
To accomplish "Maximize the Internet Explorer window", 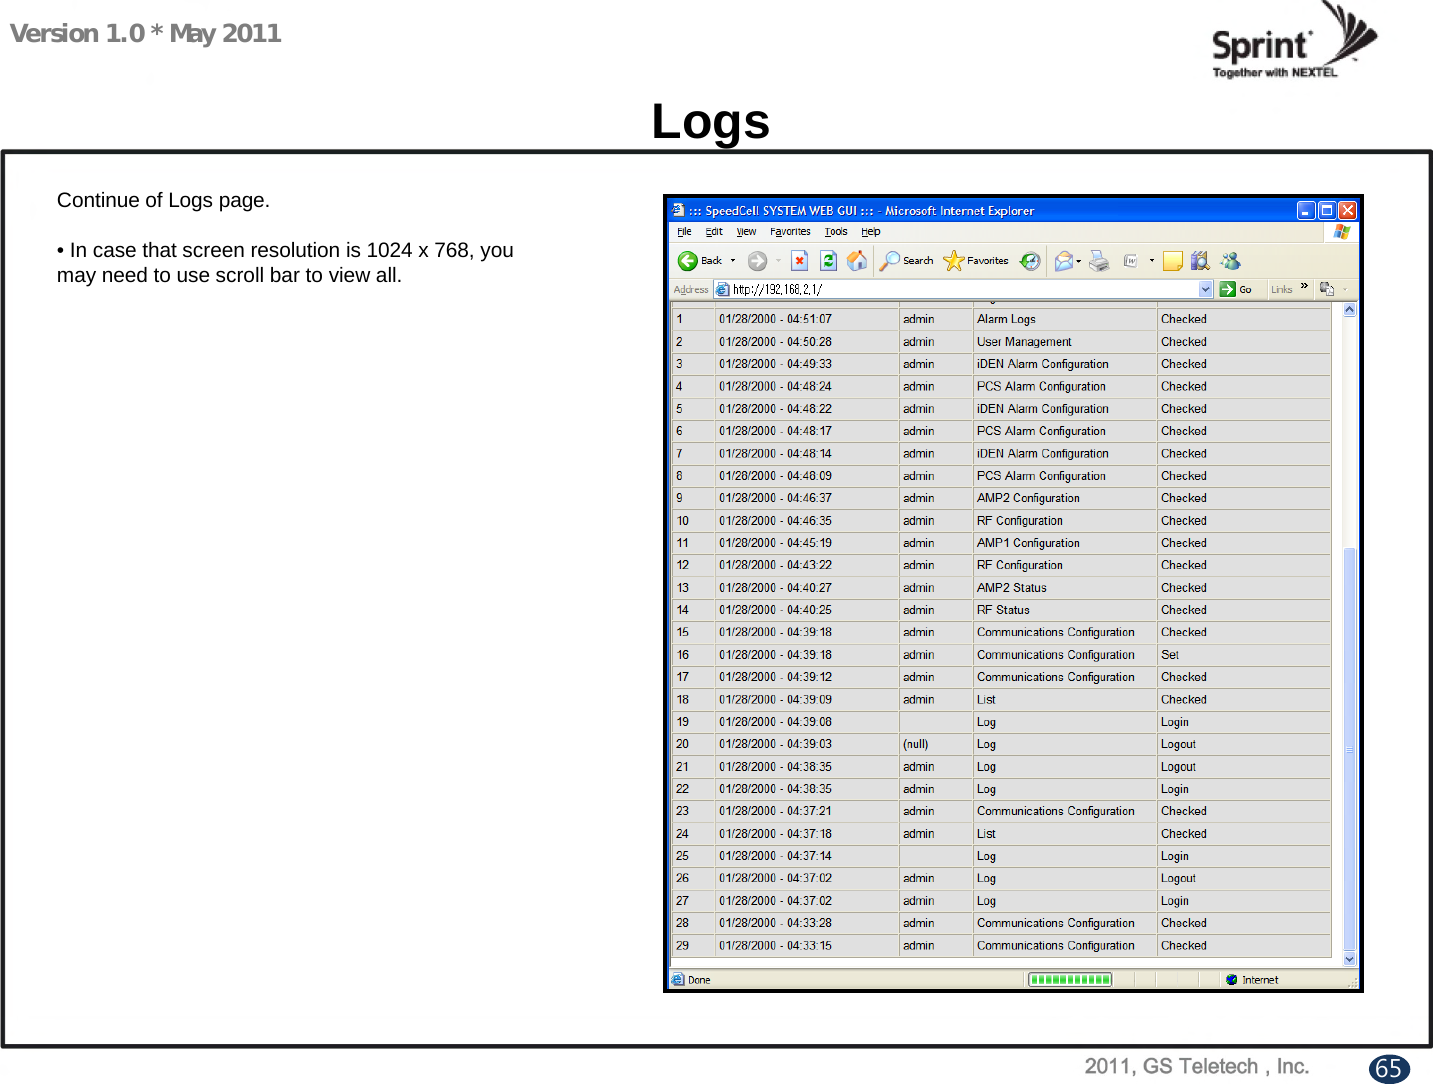I will click(x=1327, y=210).
